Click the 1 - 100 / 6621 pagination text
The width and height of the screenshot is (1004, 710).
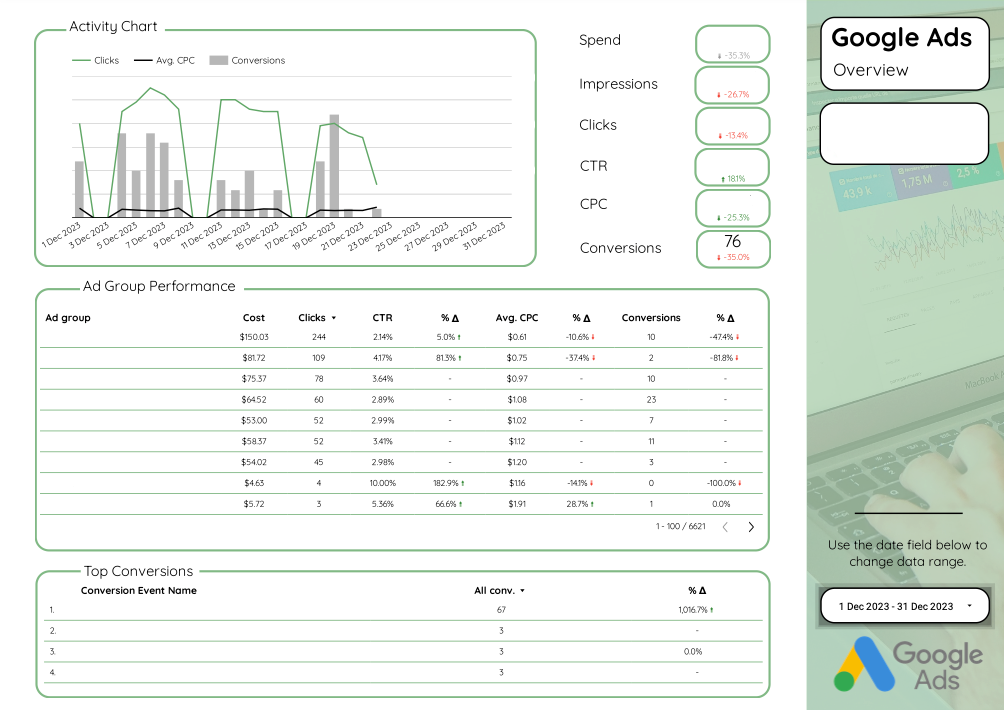tap(681, 526)
